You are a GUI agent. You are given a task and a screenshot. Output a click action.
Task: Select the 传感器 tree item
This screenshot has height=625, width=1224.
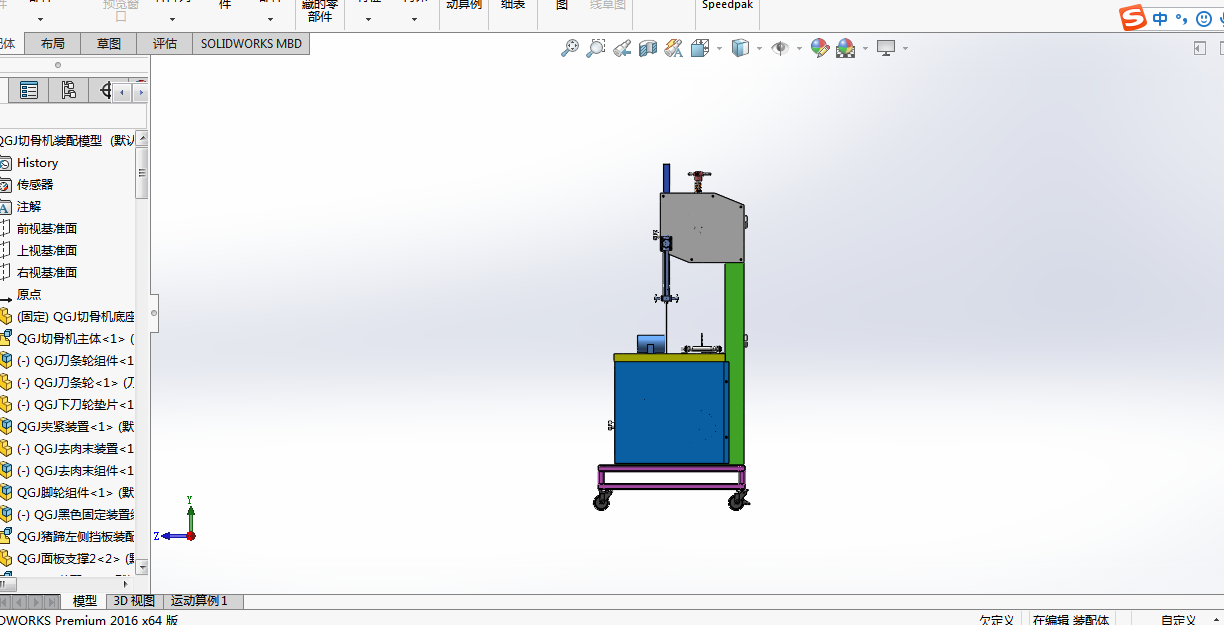coord(35,185)
